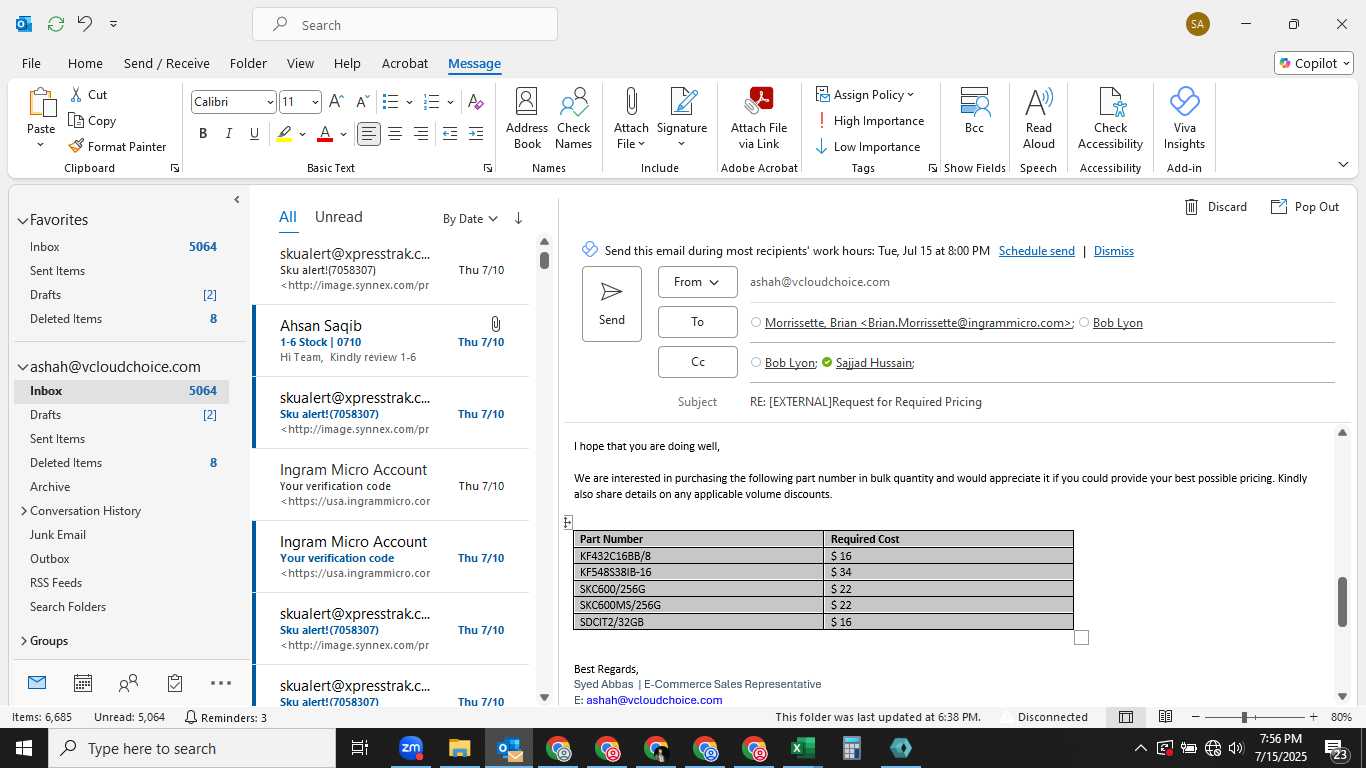Increase font size with grow icon

[336, 102]
